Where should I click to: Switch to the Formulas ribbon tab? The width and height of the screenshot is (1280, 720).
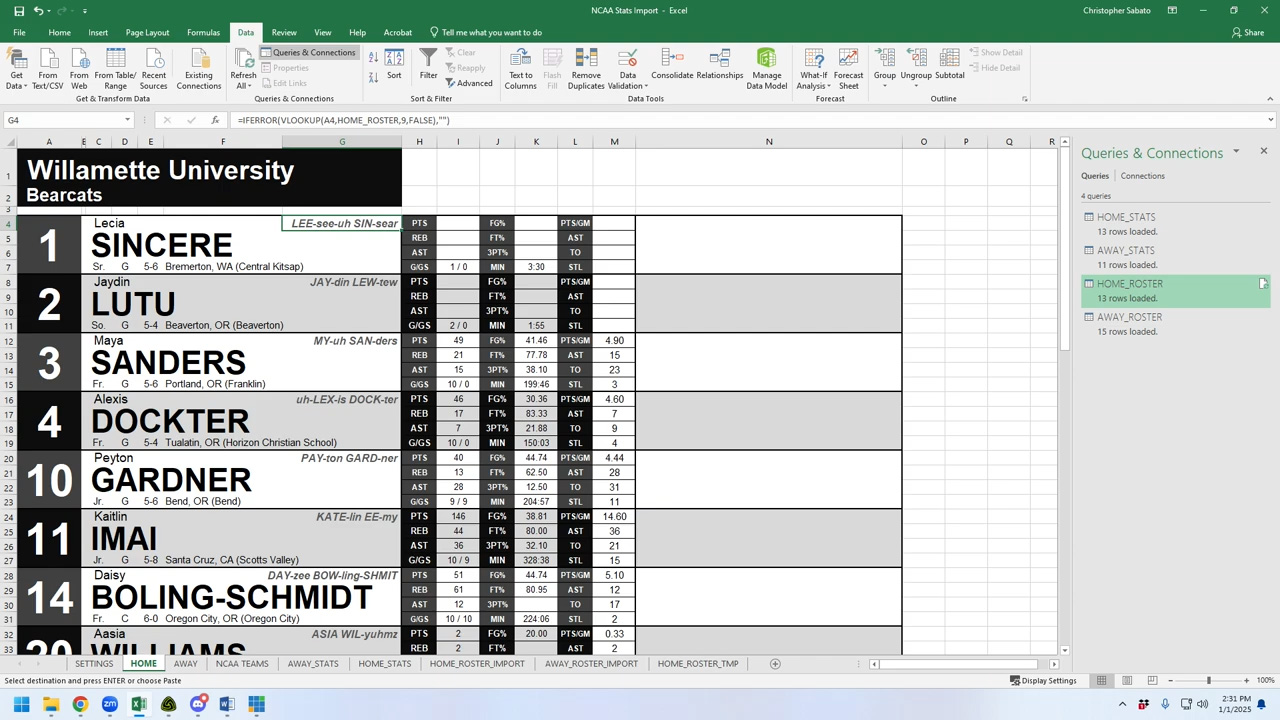203,32
